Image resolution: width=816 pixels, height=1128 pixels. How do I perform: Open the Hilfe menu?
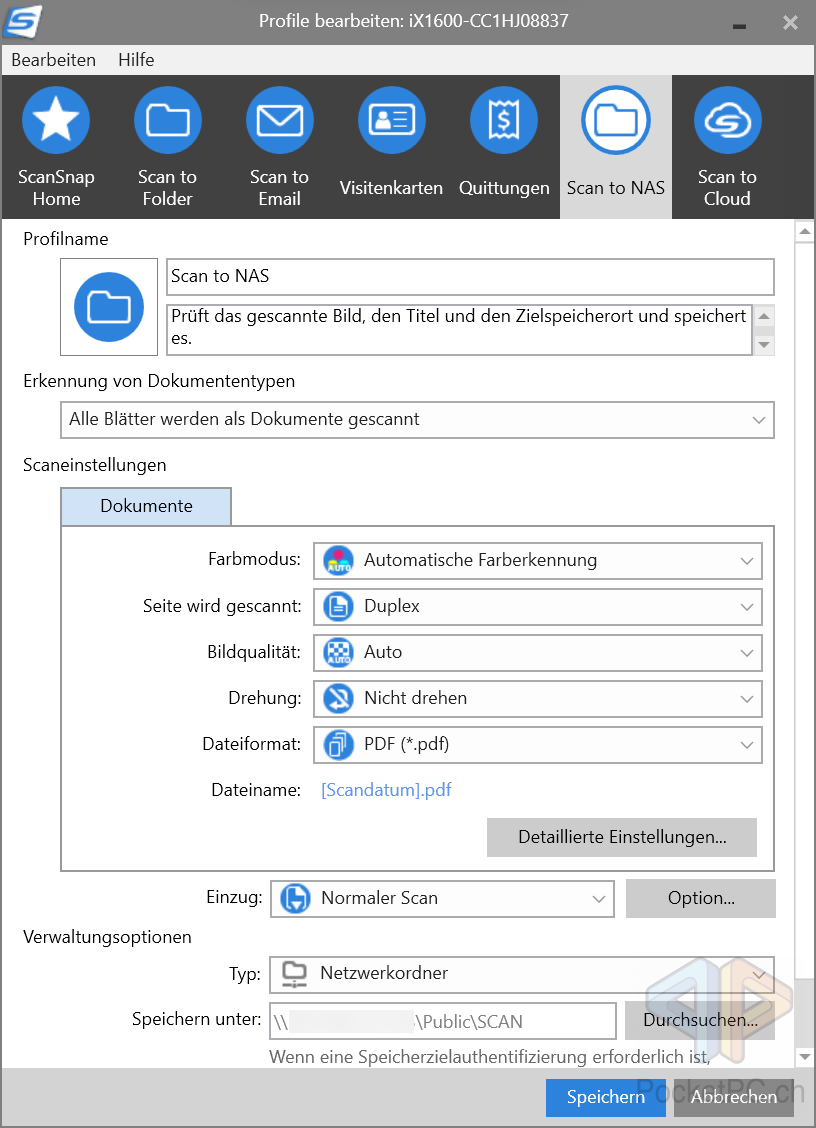[136, 60]
